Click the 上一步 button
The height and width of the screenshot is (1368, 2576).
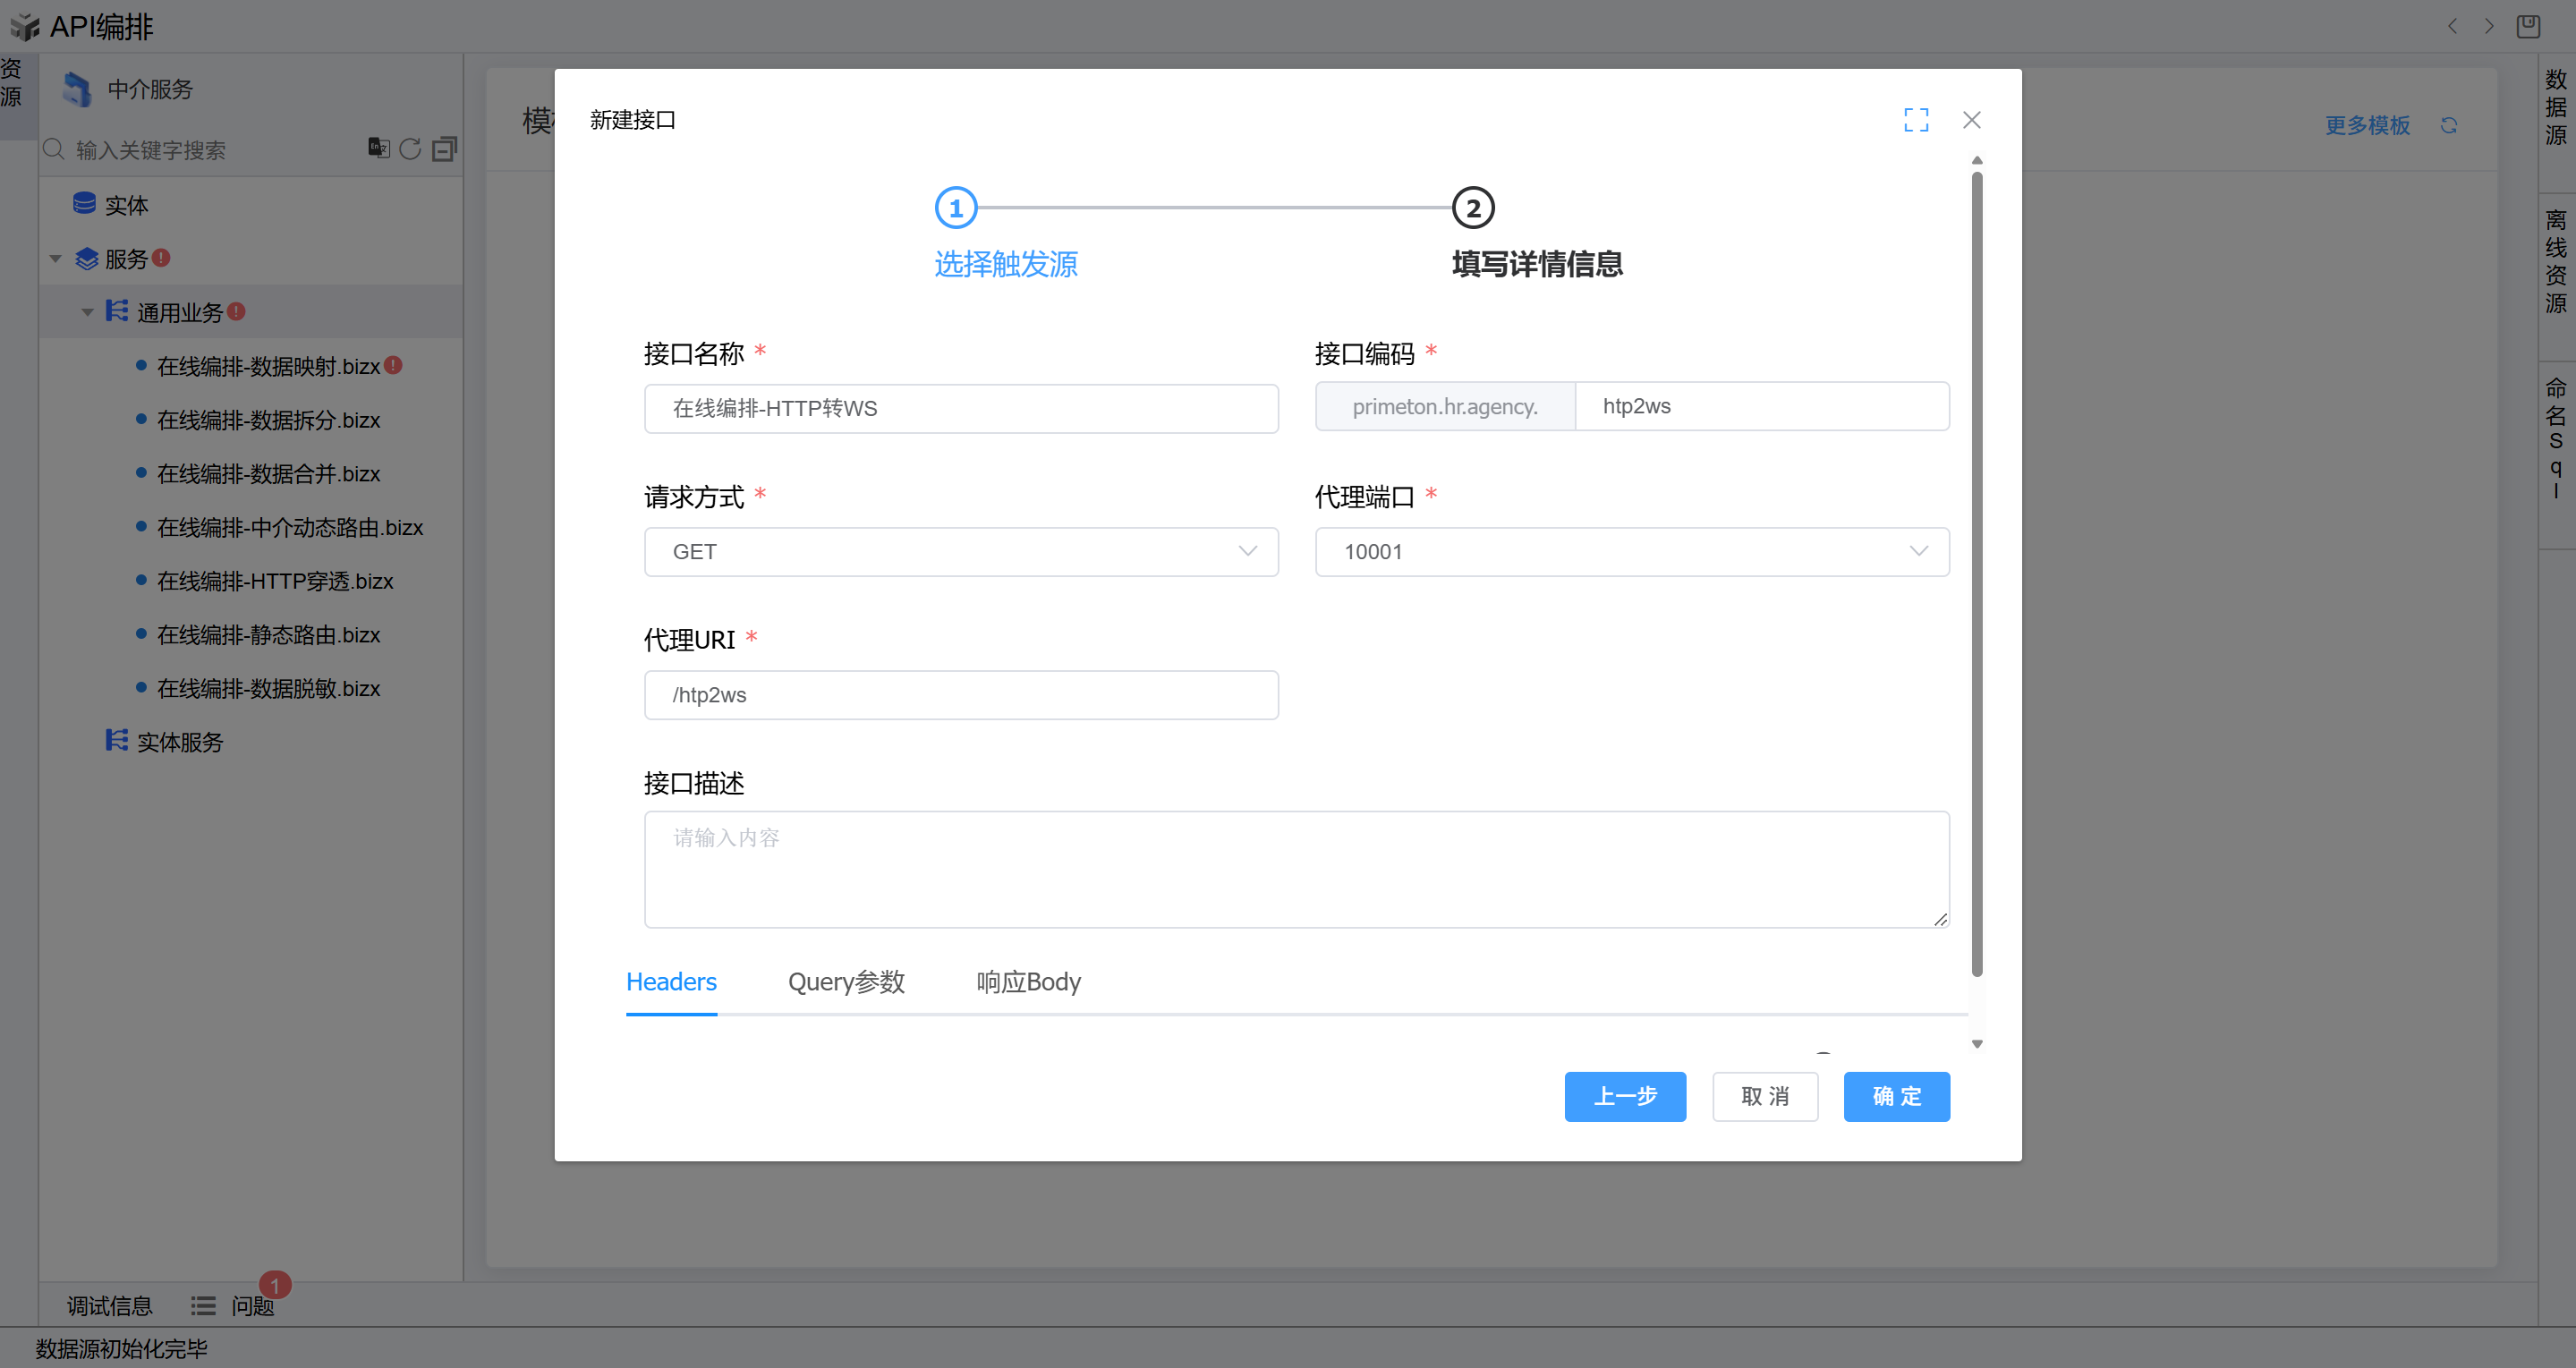(1624, 1096)
